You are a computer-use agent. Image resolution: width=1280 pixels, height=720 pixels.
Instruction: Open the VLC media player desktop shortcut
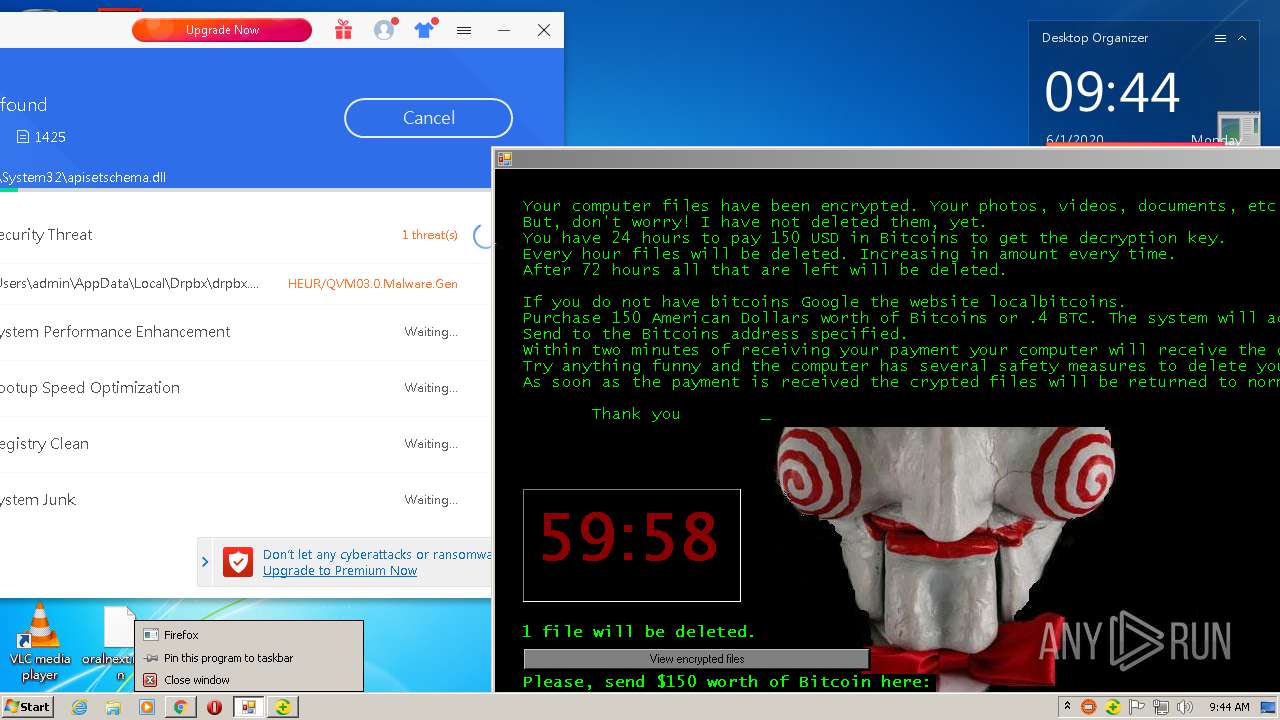[x=40, y=643]
